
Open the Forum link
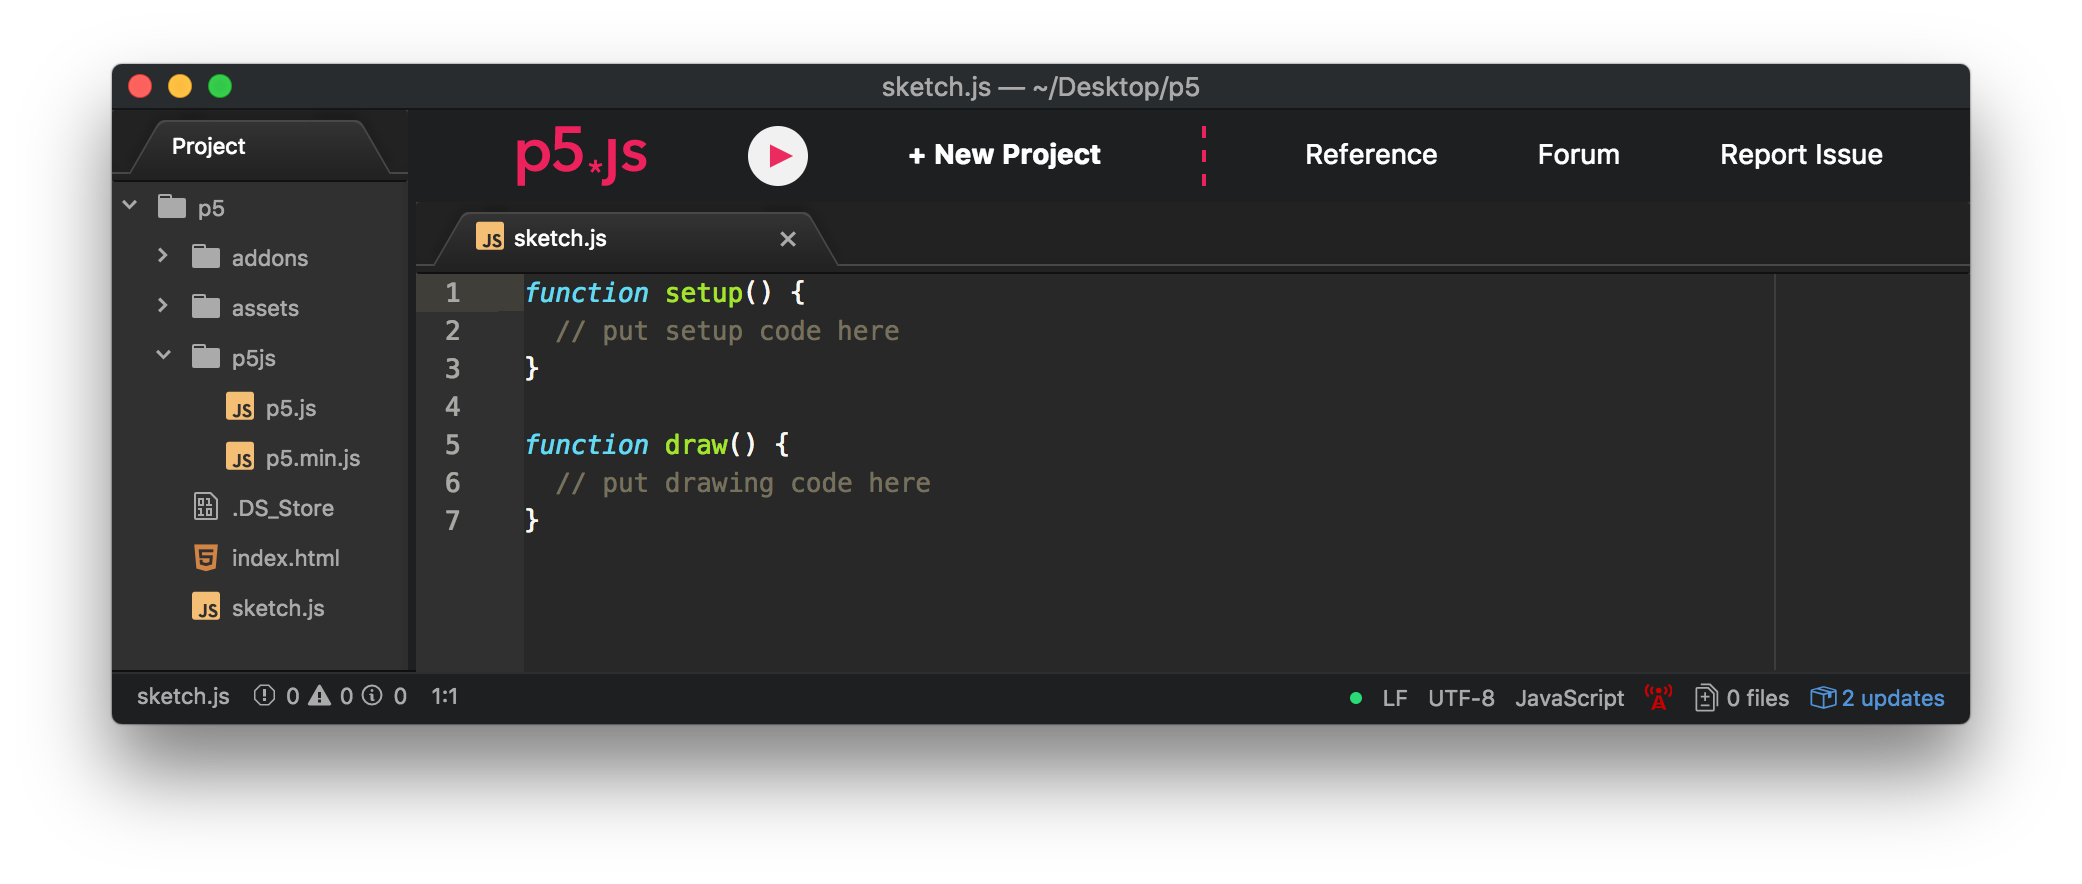click(x=1578, y=155)
